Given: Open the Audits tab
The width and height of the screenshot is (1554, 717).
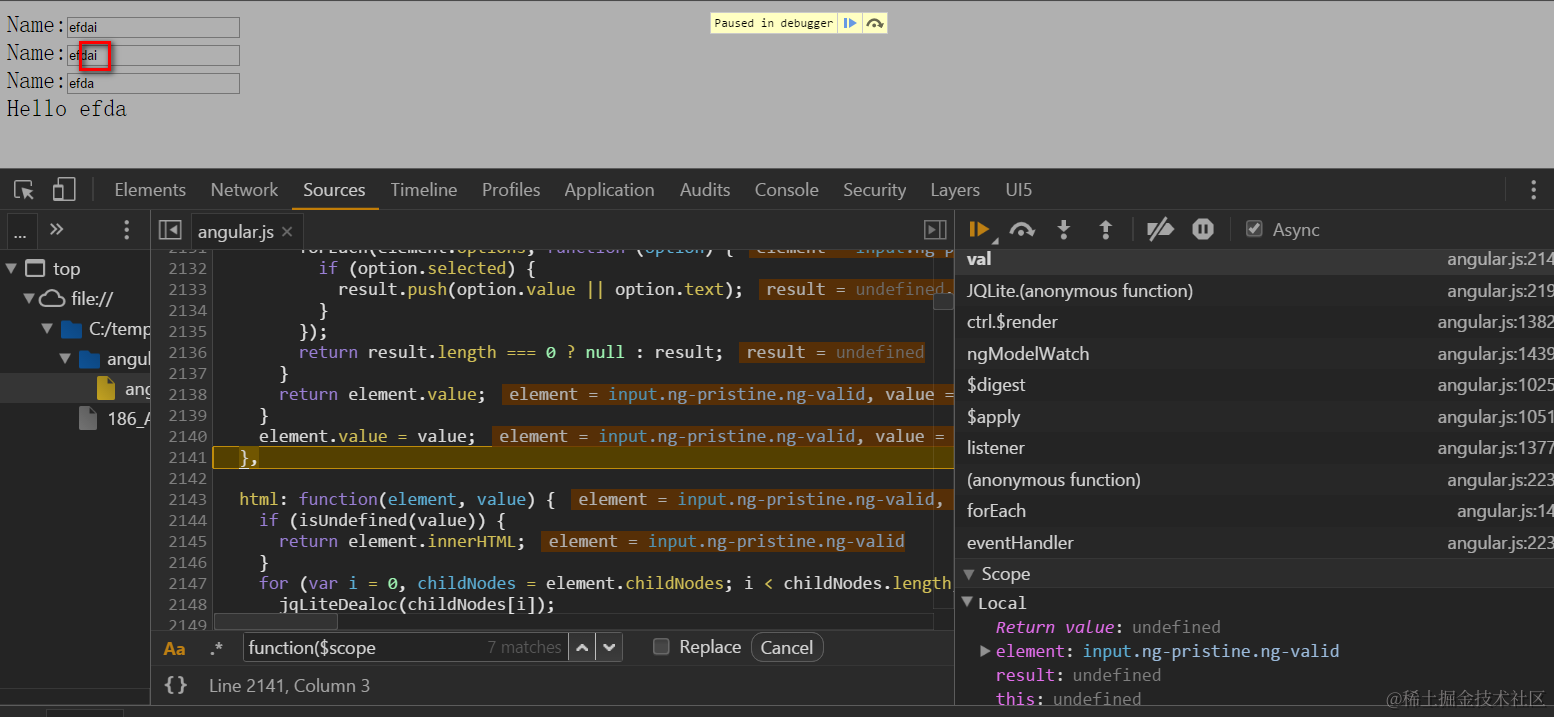Looking at the screenshot, I should click(x=705, y=190).
